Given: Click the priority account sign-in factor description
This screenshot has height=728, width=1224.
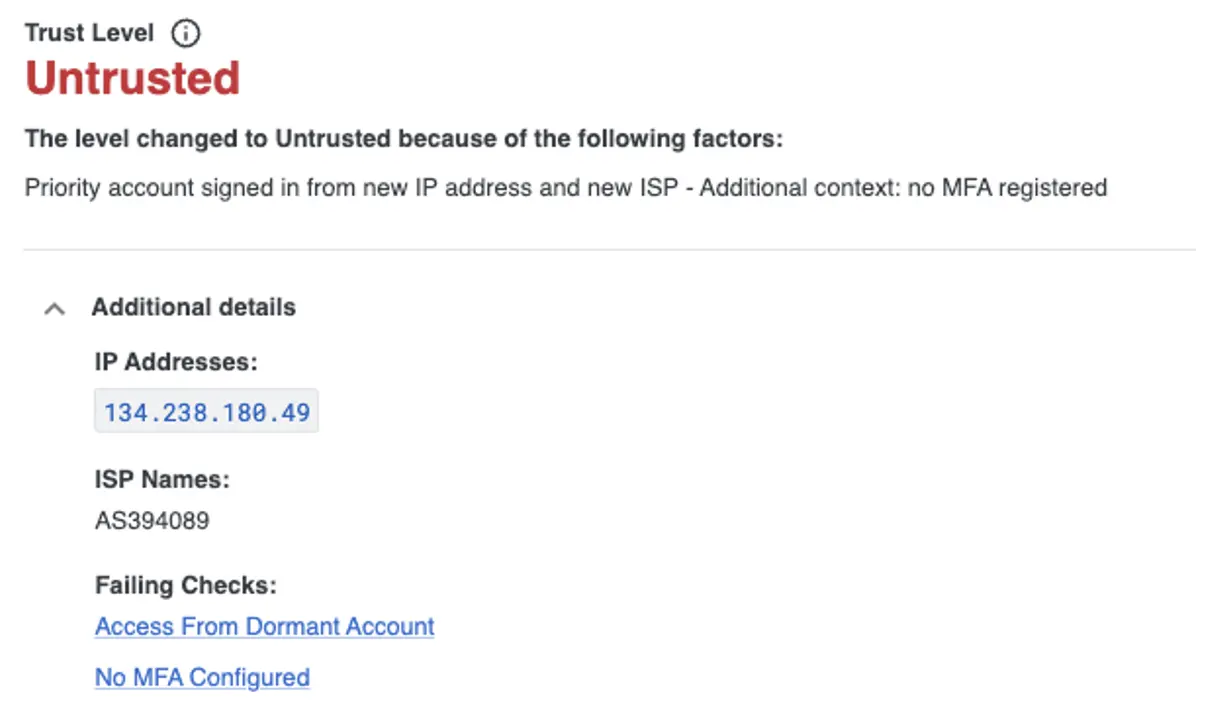Looking at the screenshot, I should 566,187.
